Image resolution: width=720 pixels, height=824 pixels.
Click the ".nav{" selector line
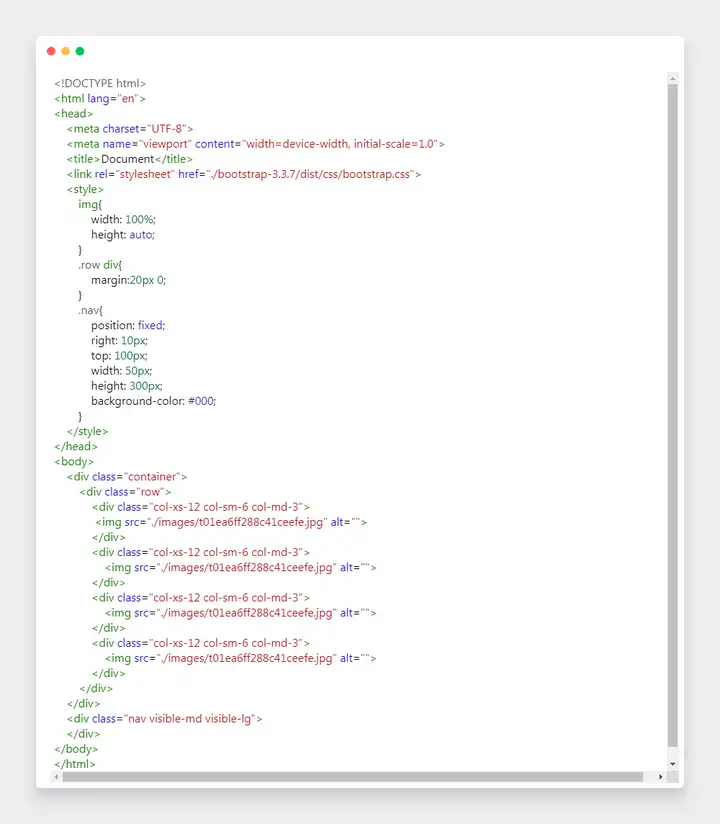[90, 311]
